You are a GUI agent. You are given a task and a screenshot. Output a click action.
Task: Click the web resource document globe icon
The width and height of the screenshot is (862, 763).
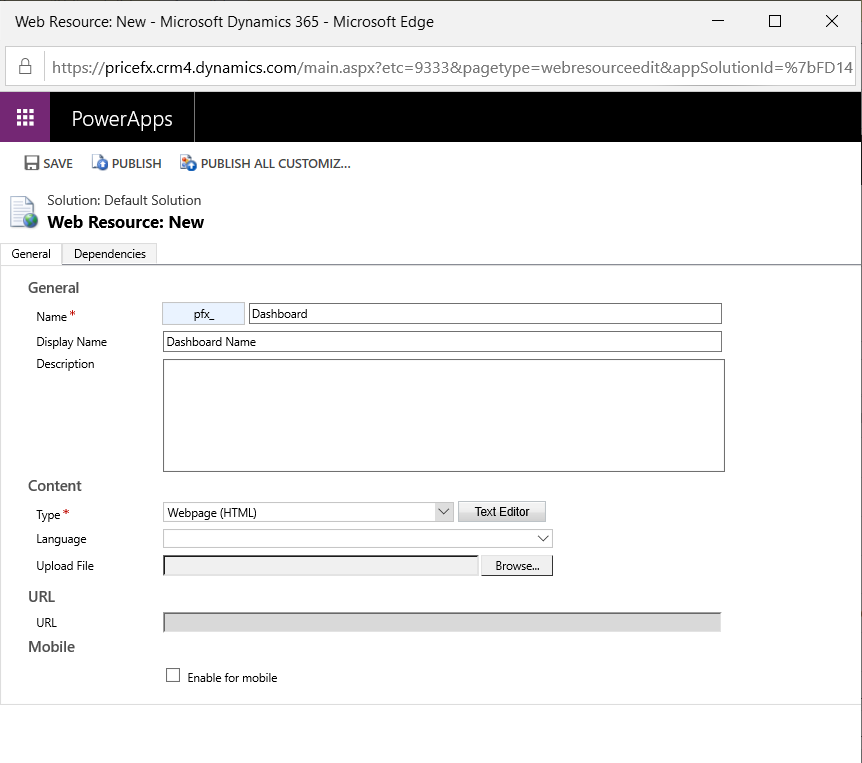point(23,212)
